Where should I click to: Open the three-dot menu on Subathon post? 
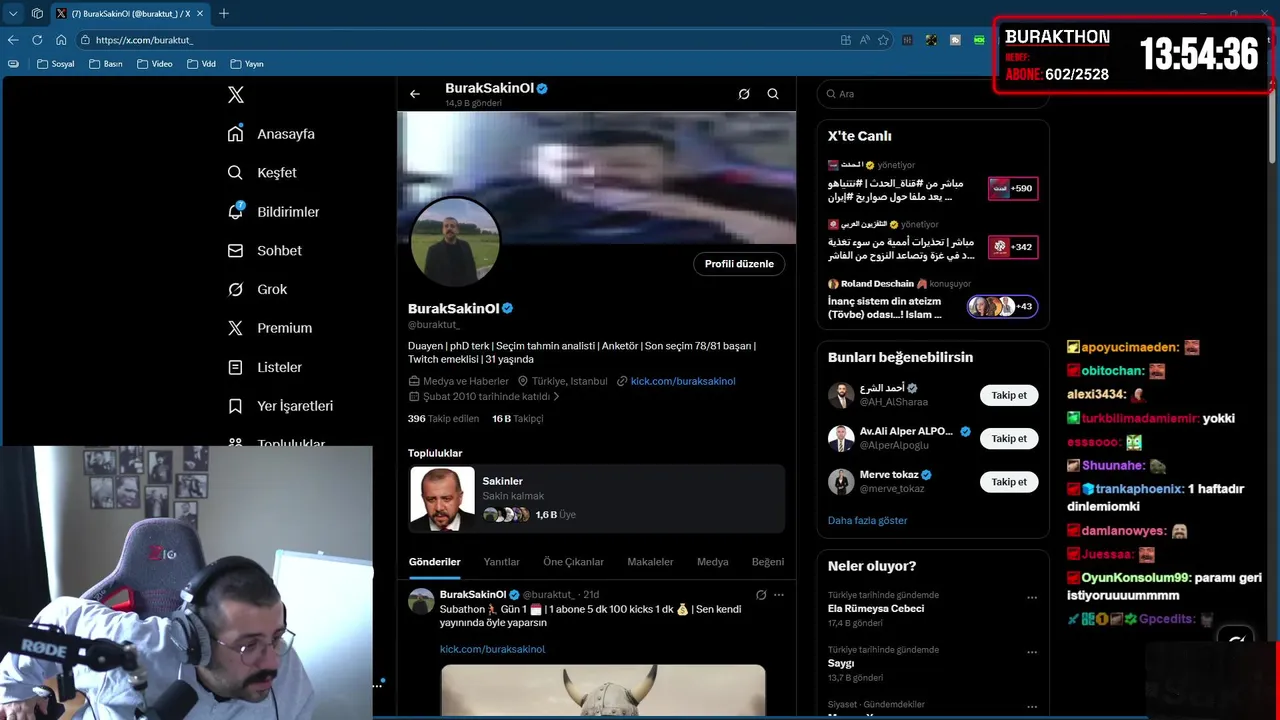click(779, 595)
